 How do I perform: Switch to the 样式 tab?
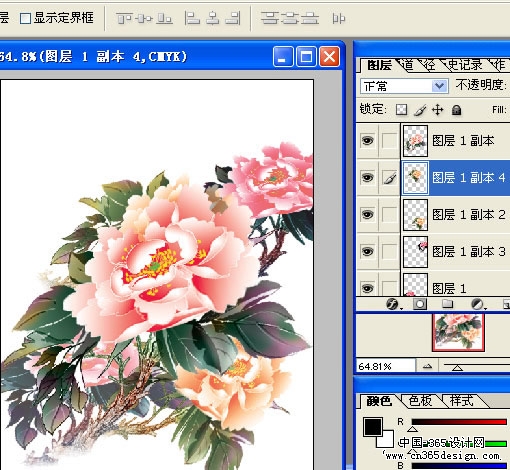pyautogui.click(x=461, y=401)
